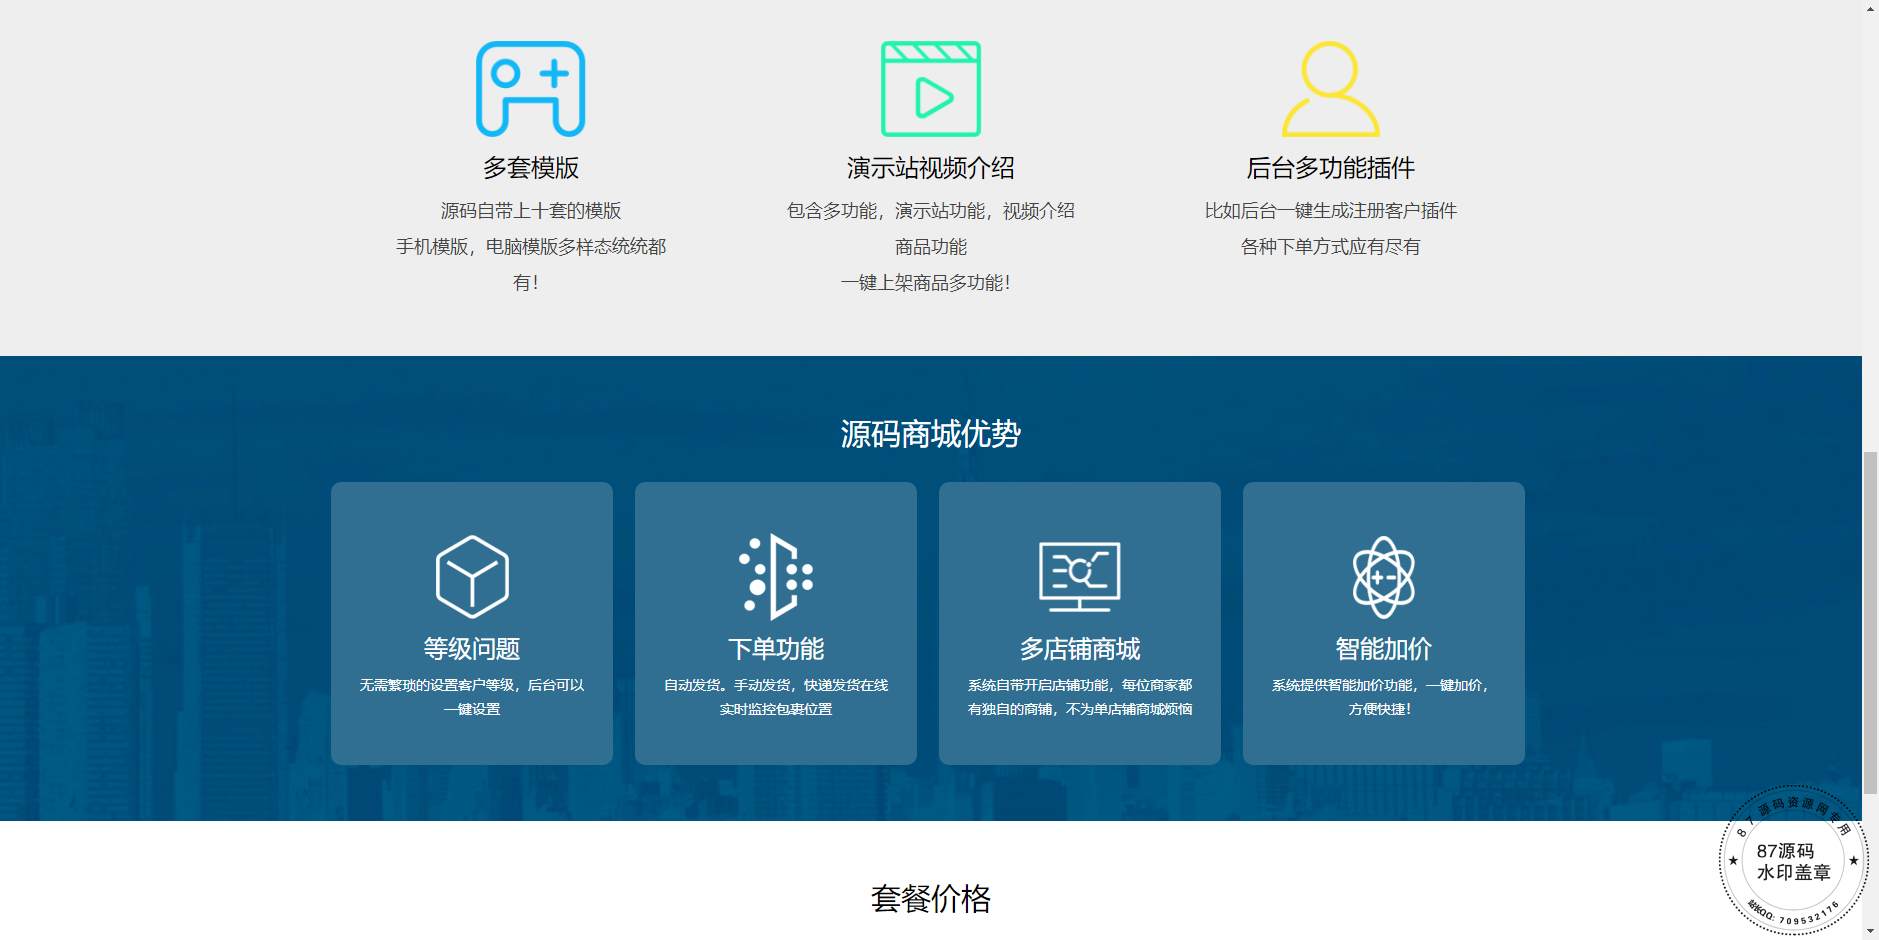Click the blue gamepad icon above 多套模版
Viewport: 1879px width, 940px height.
click(530, 89)
